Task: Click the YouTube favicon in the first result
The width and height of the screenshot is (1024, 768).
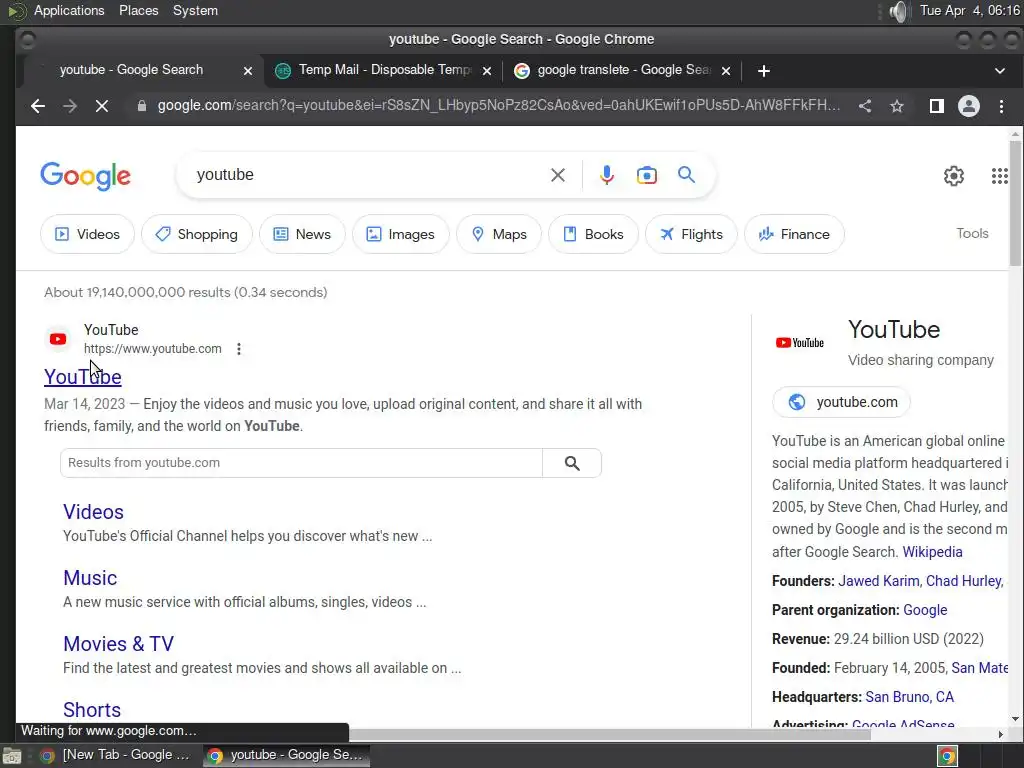Action: (x=58, y=339)
